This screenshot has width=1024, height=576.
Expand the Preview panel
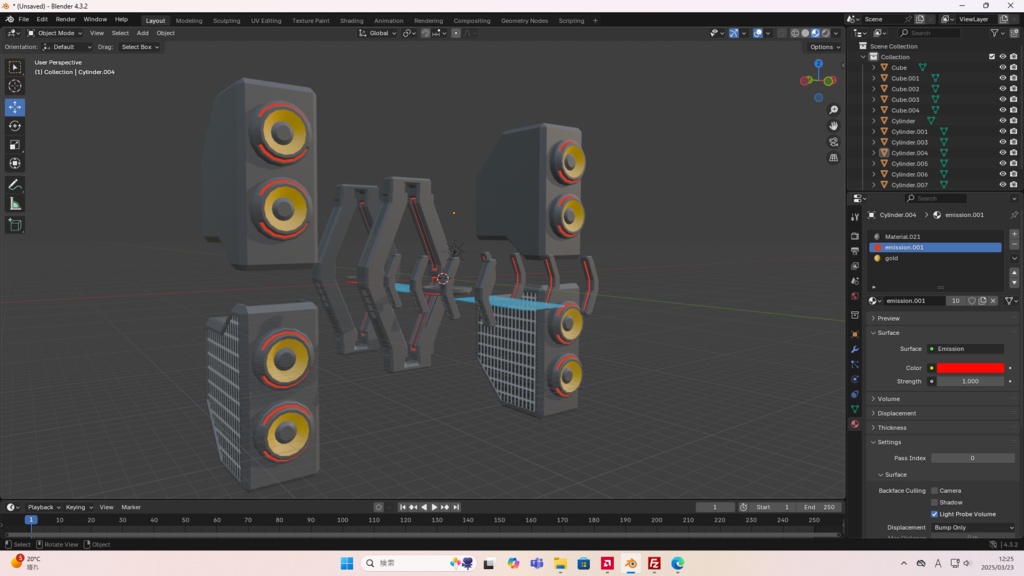pyautogui.click(x=888, y=319)
